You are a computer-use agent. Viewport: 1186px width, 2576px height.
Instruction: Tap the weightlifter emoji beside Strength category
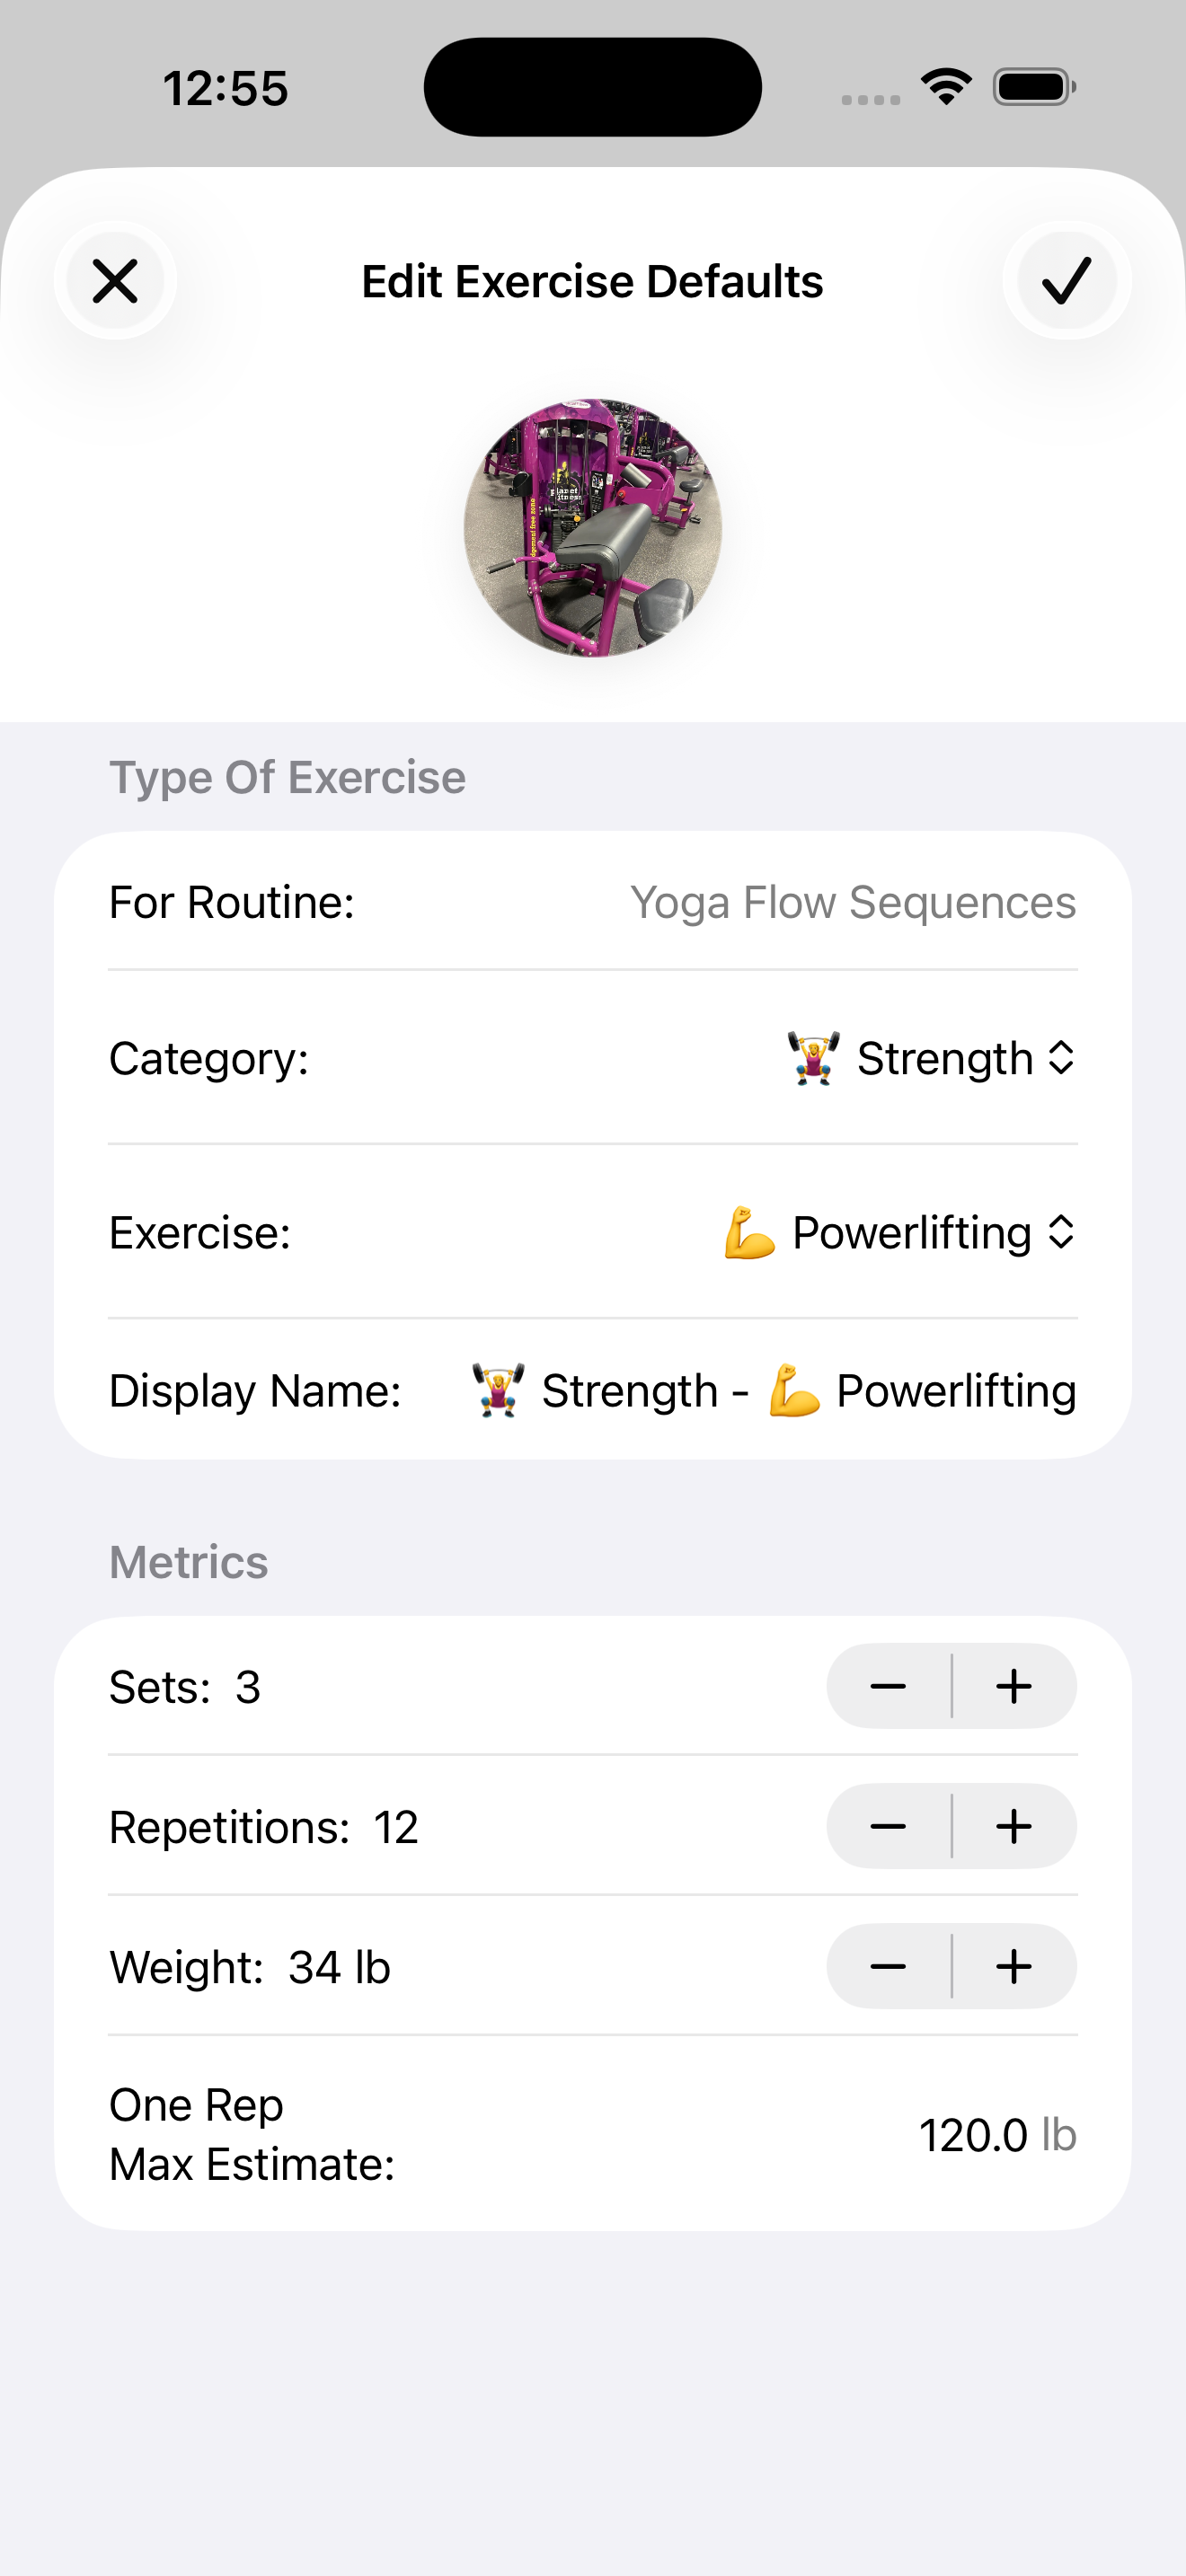point(813,1058)
